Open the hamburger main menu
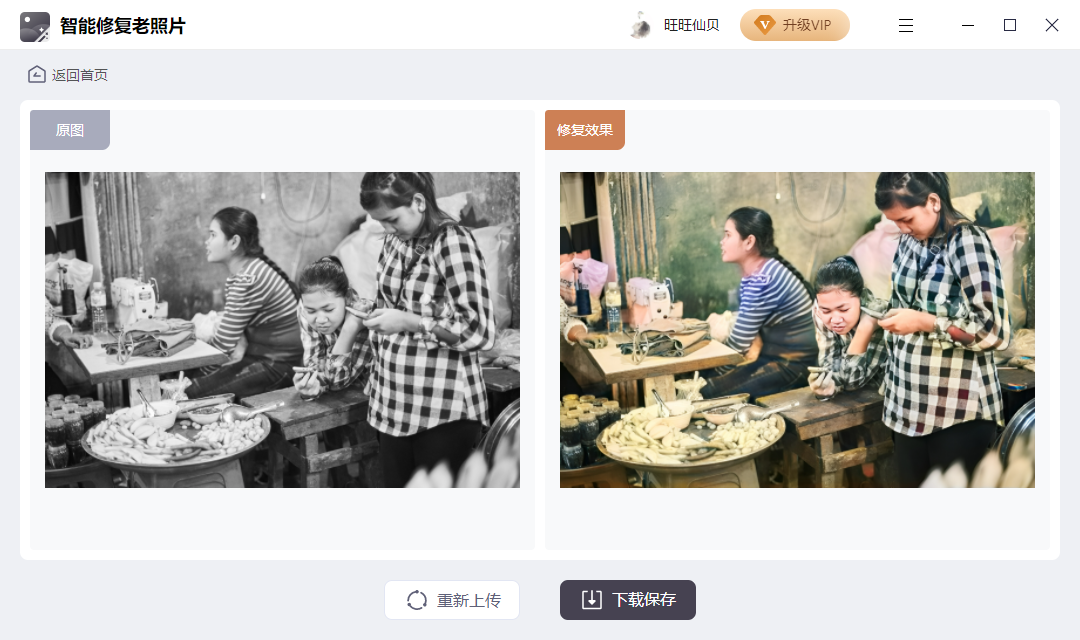 [x=906, y=26]
